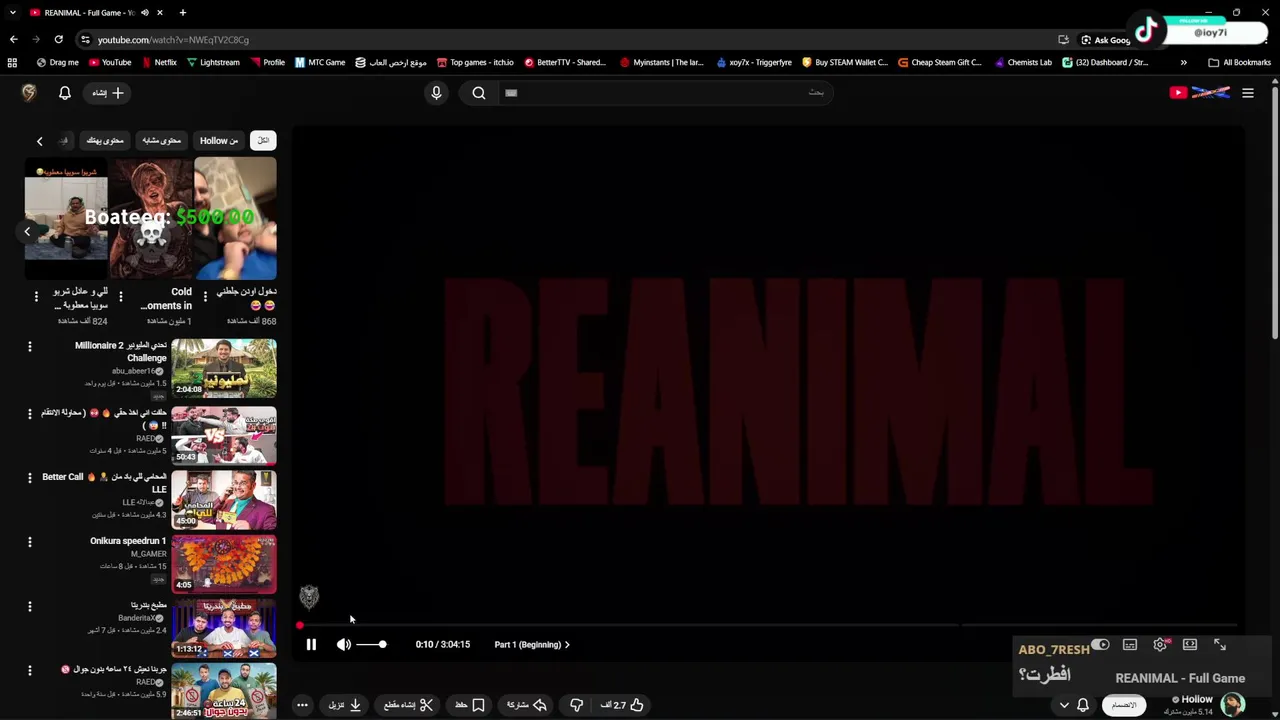1280x720 pixels.
Task: Select the white 'All' filter chip
Action: (x=263, y=141)
